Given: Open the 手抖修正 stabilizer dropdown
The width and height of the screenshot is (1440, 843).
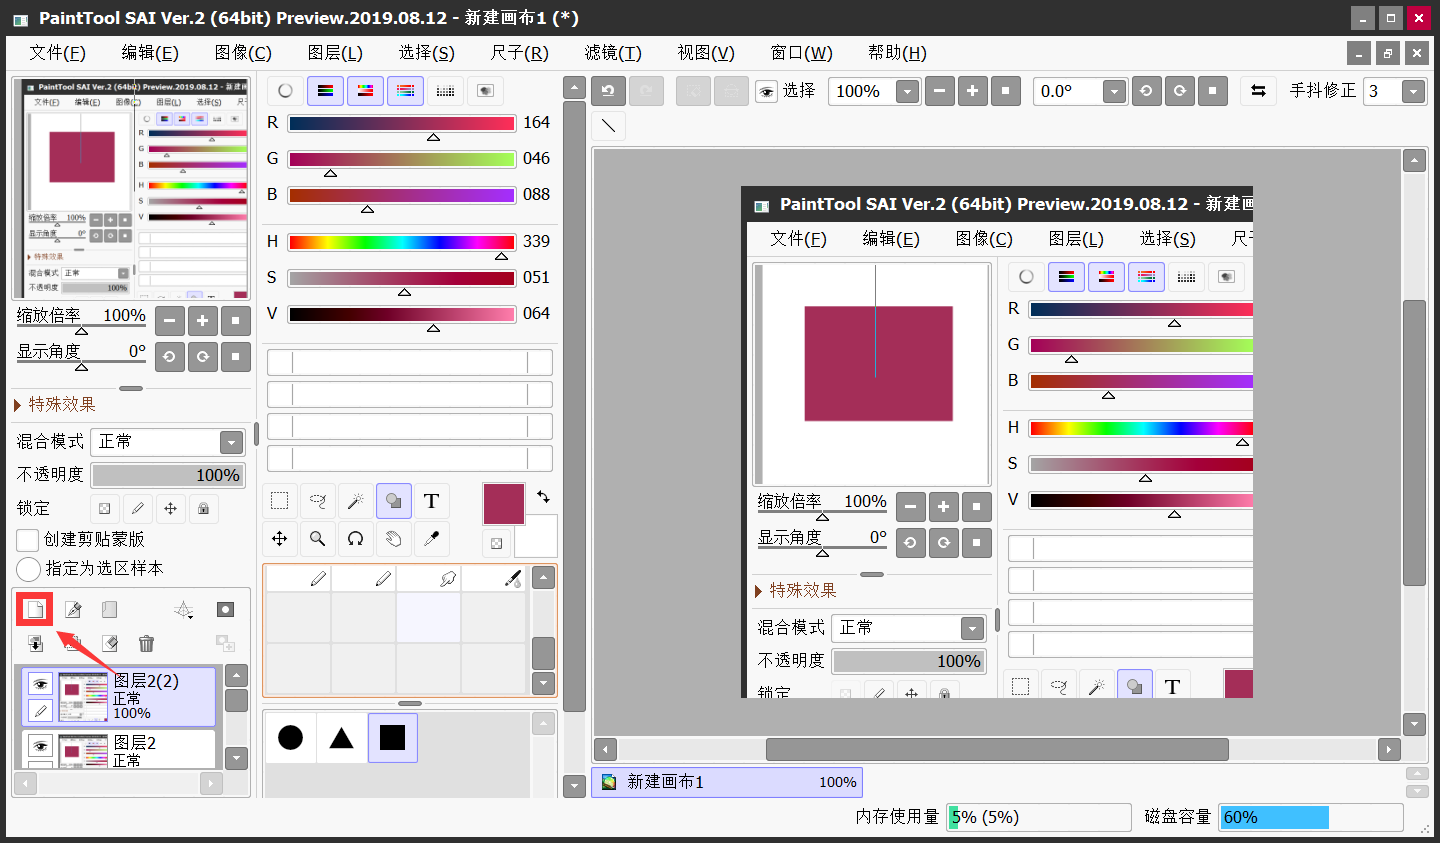Looking at the screenshot, I should click(x=1413, y=92).
